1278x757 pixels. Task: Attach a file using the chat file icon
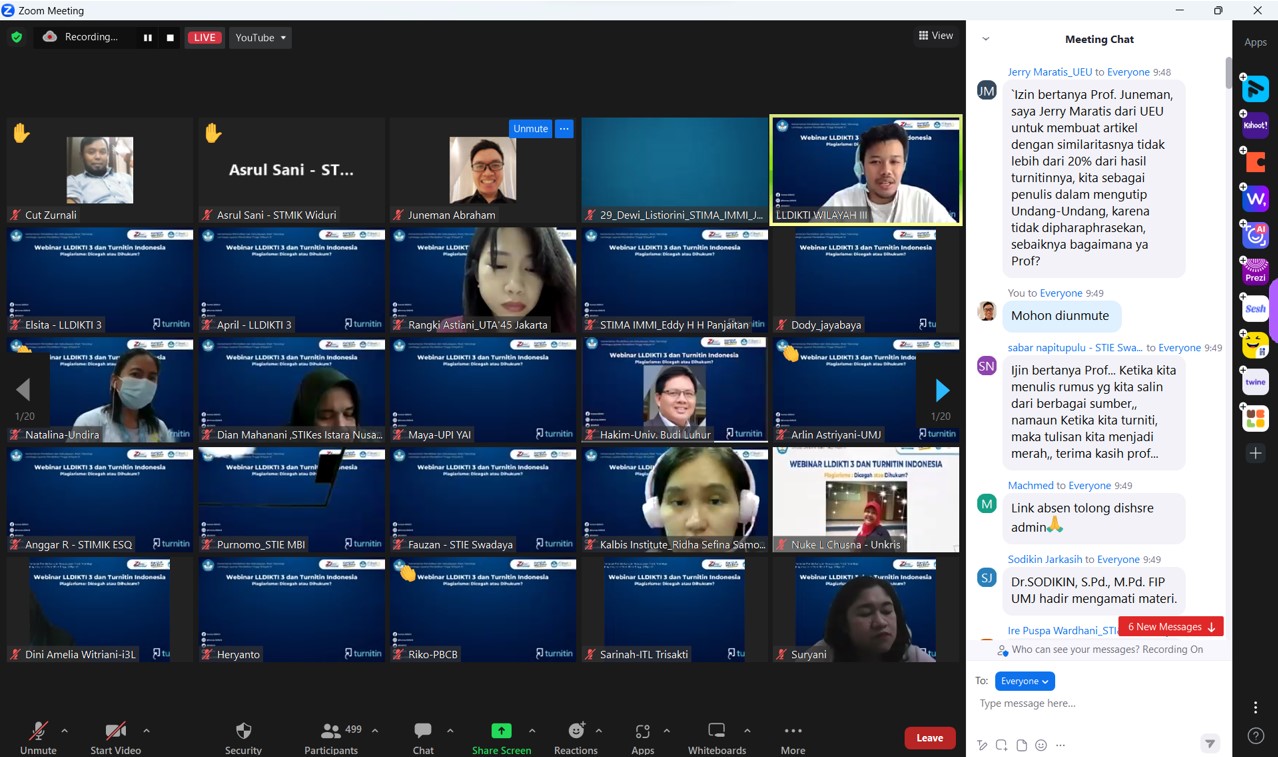tap(1021, 745)
